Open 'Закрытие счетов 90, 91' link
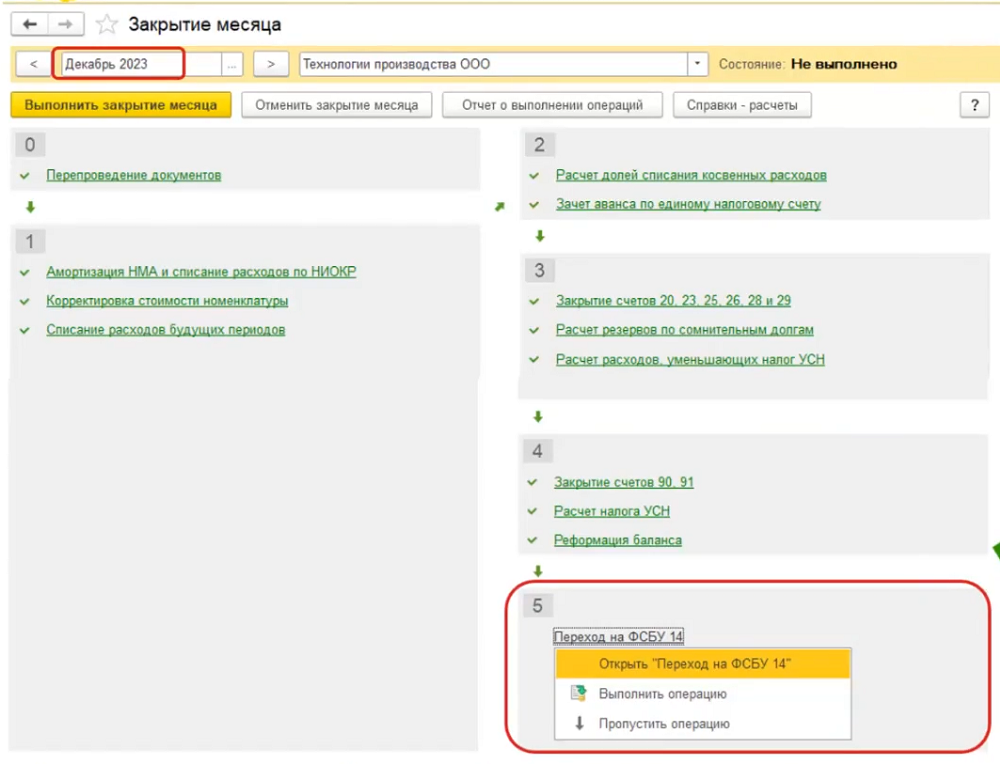1000x764 pixels. tap(624, 483)
